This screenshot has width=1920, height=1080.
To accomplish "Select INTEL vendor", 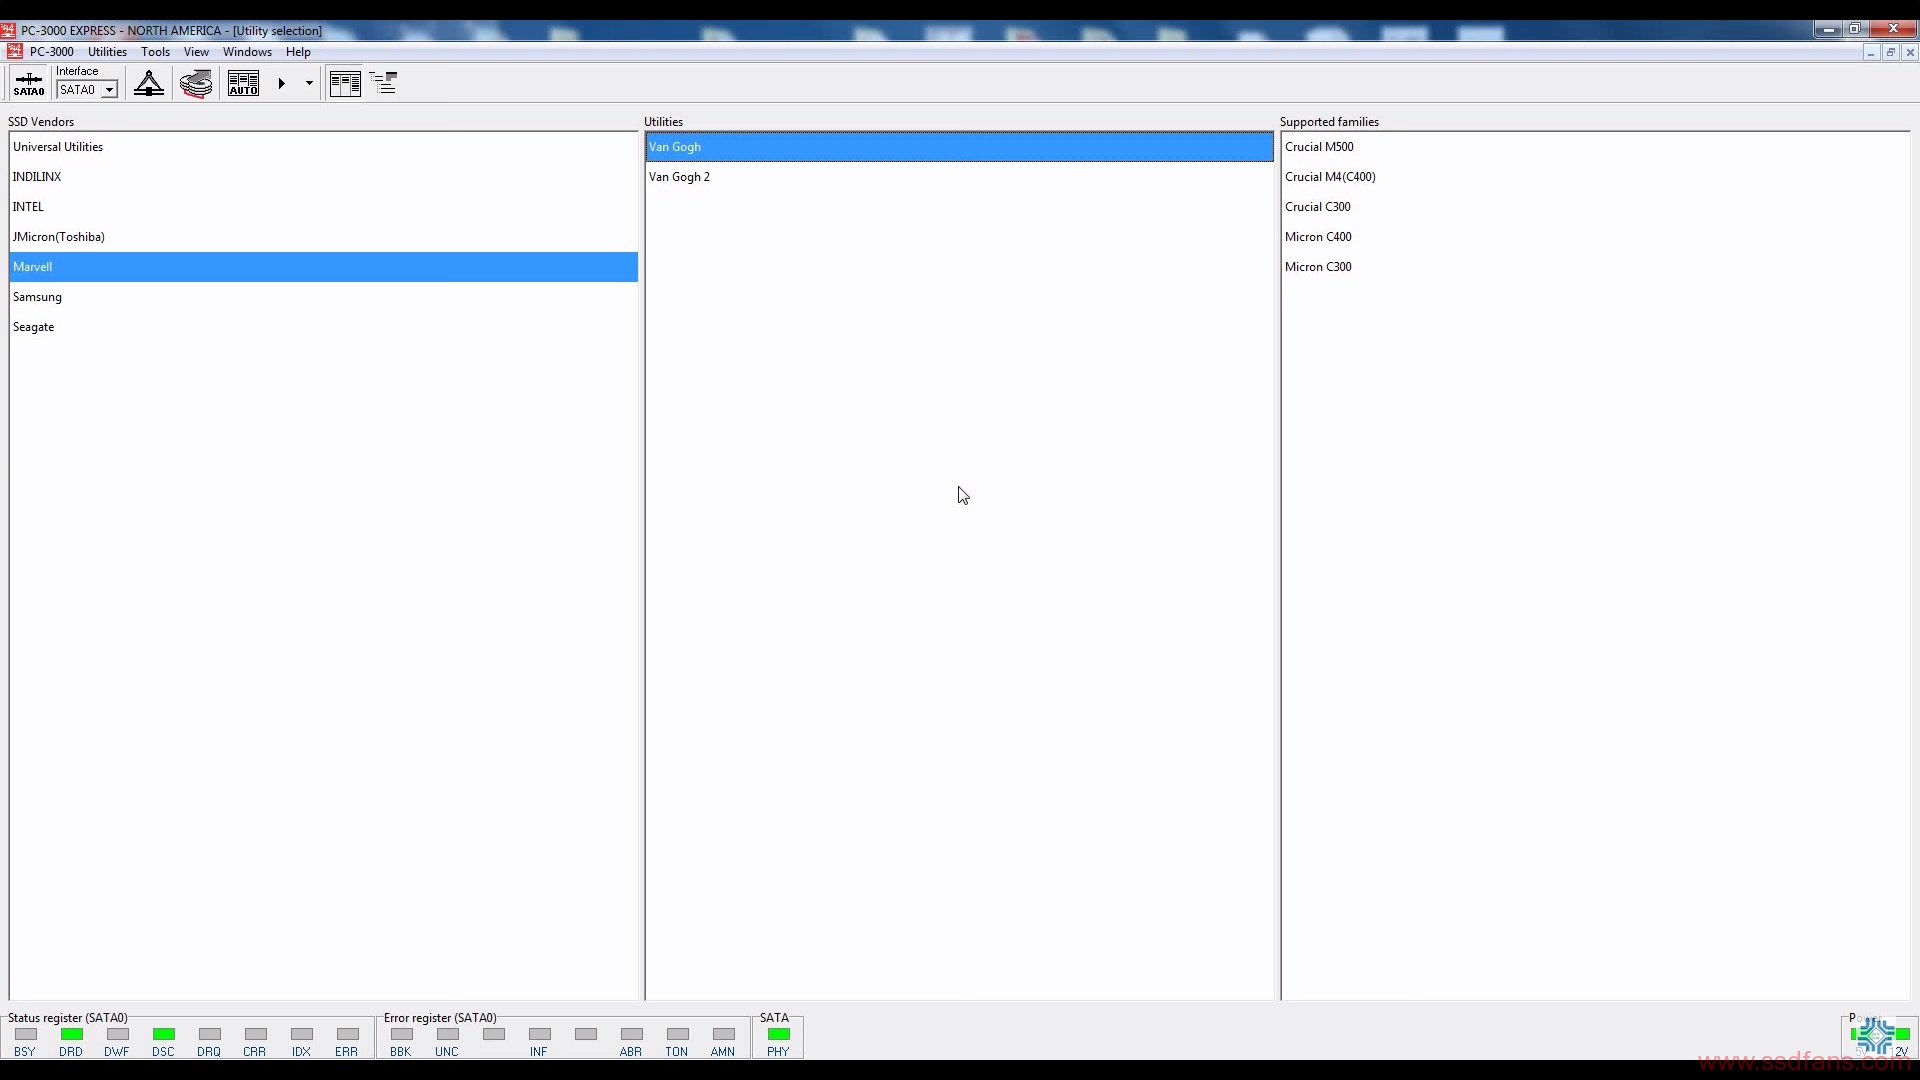I will (323, 207).
